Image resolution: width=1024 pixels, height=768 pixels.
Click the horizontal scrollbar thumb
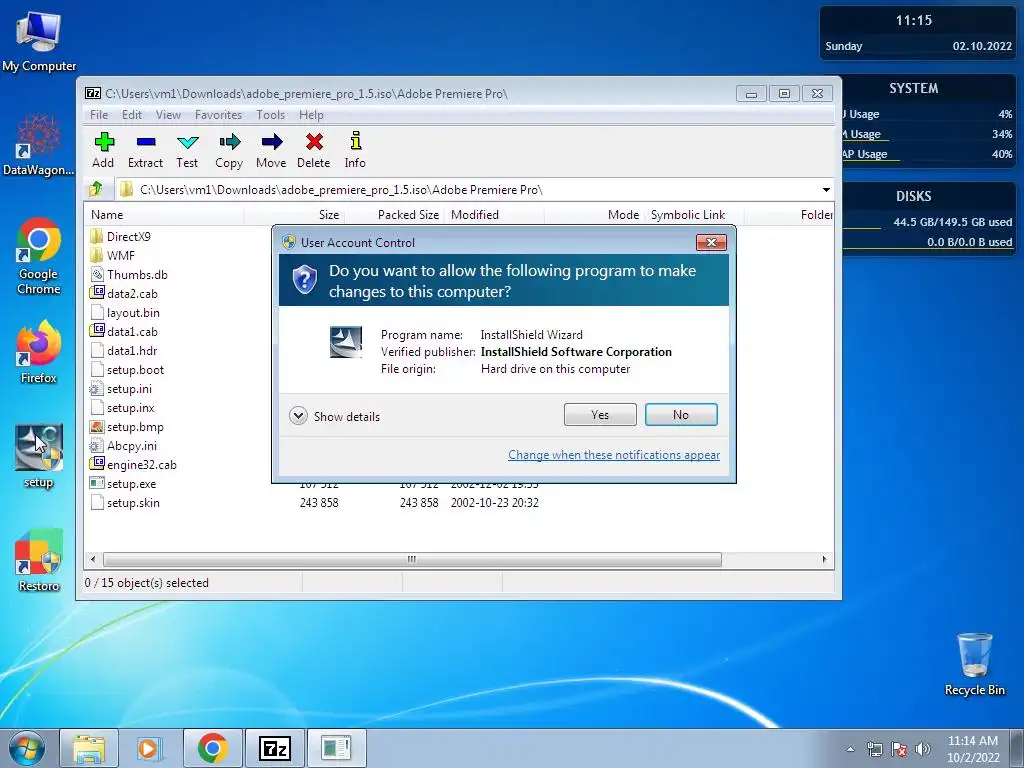tap(412, 560)
